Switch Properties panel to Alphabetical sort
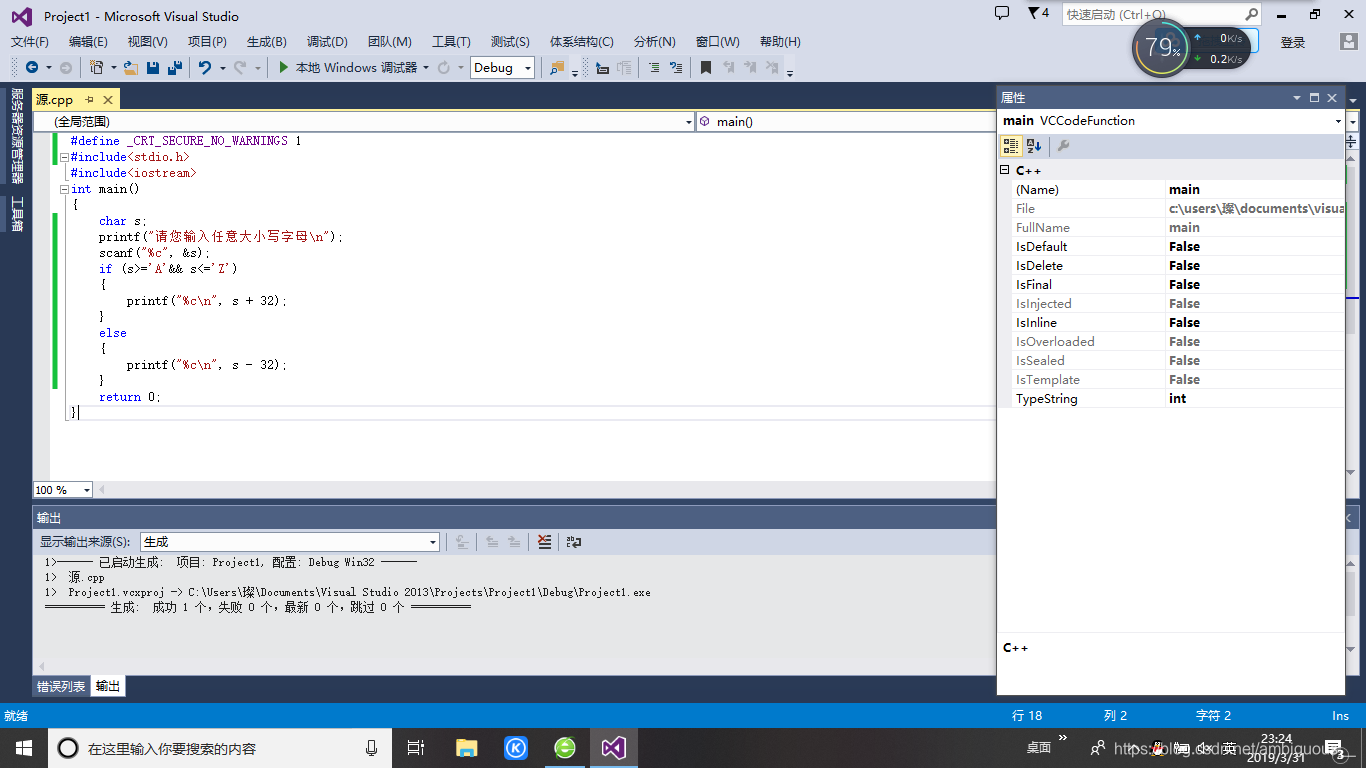 [x=1034, y=146]
